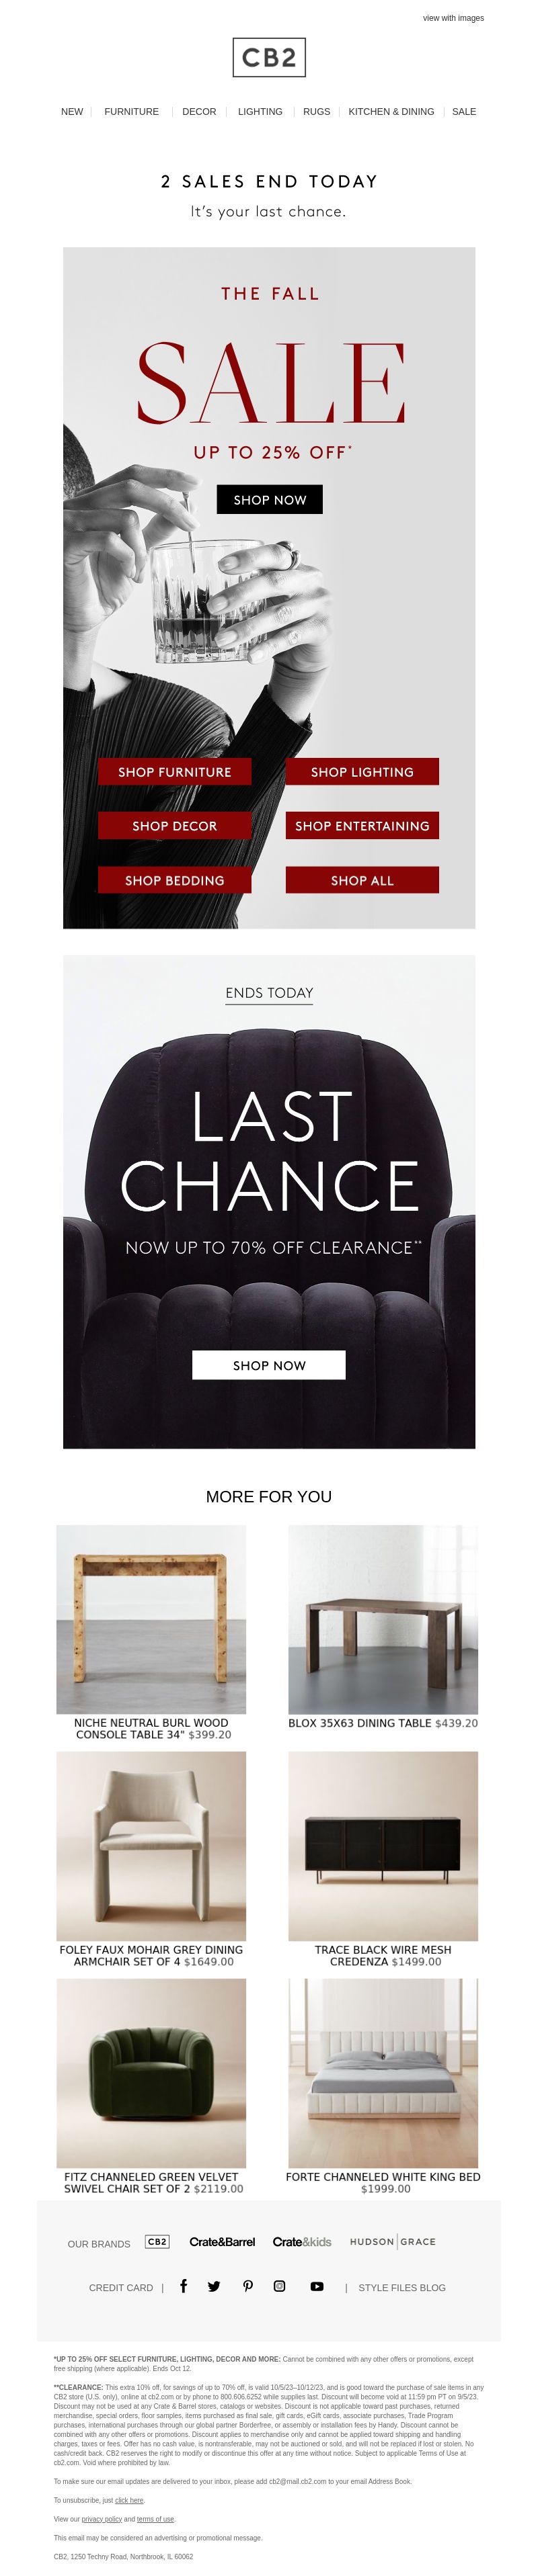Image resolution: width=538 pixels, height=2576 pixels.
Task: Open the Instagram icon
Action: 280,2285
